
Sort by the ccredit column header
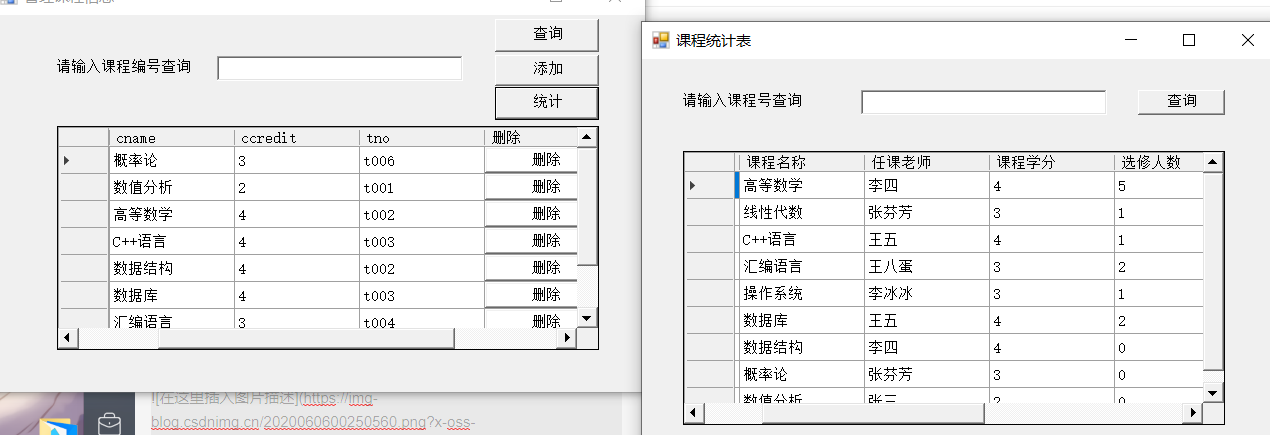(x=297, y=137)
